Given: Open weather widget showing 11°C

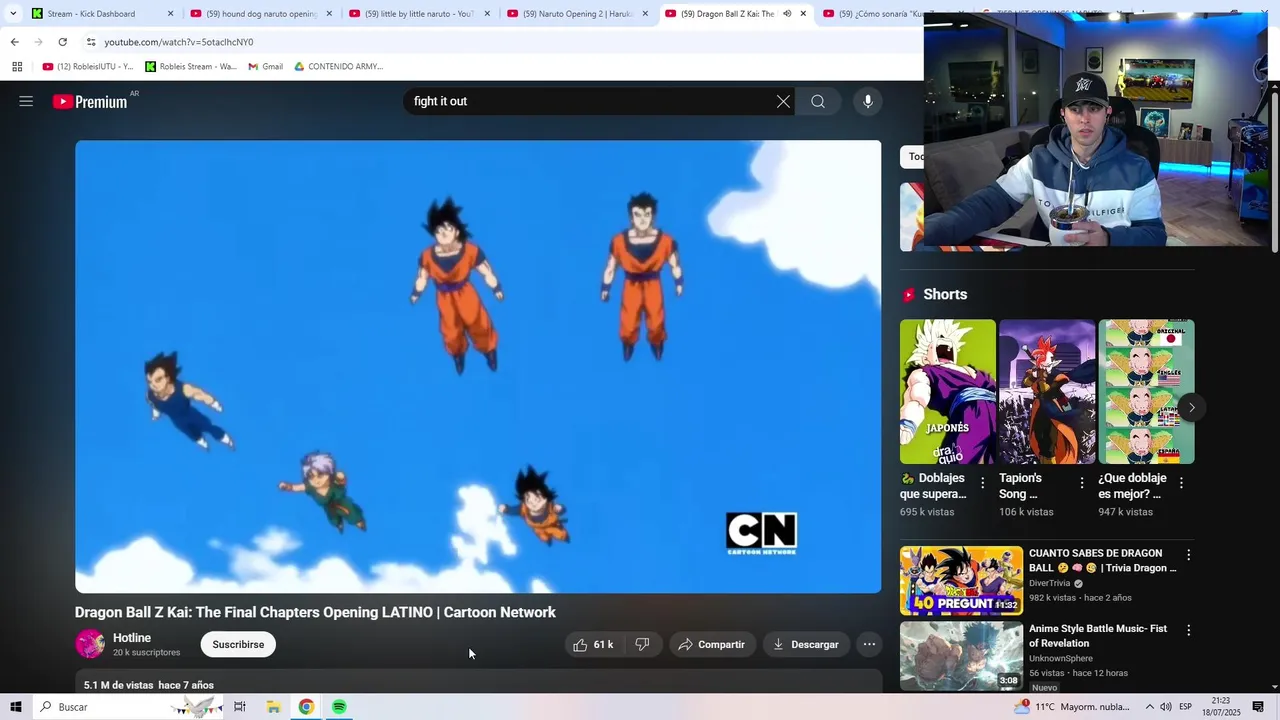Looking at the screenshot, I should pyautogui.click(x=1073, y=707).
